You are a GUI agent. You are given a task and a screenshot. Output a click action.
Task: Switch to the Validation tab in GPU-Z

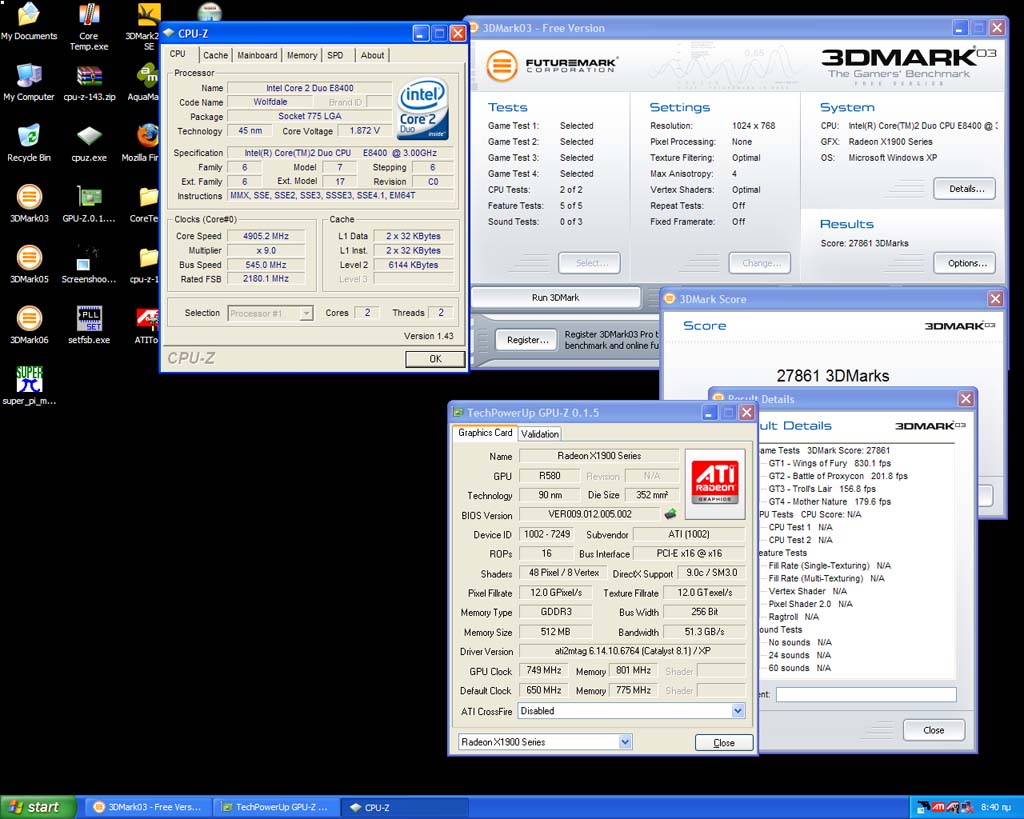point(539,434)
